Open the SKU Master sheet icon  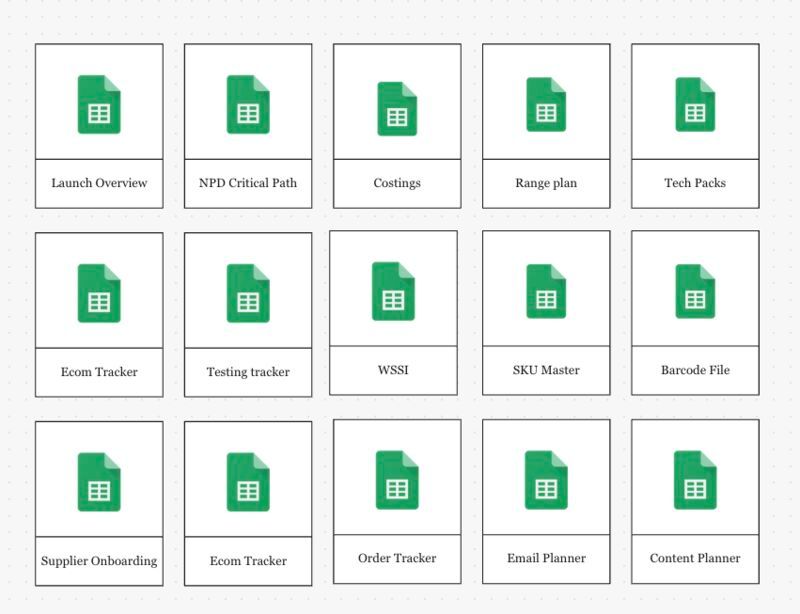click(x=546, y=291)
